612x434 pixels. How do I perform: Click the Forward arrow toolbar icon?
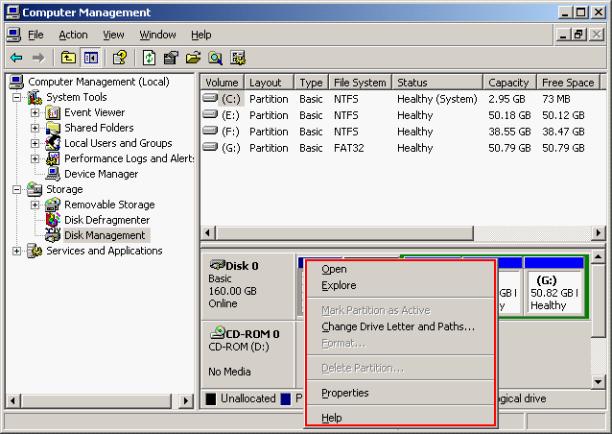(x=38, y=58)
